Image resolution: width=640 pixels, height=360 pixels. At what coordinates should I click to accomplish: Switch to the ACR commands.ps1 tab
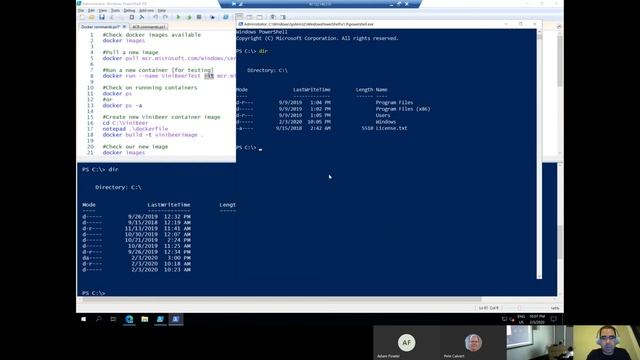(x=149, y=27)
